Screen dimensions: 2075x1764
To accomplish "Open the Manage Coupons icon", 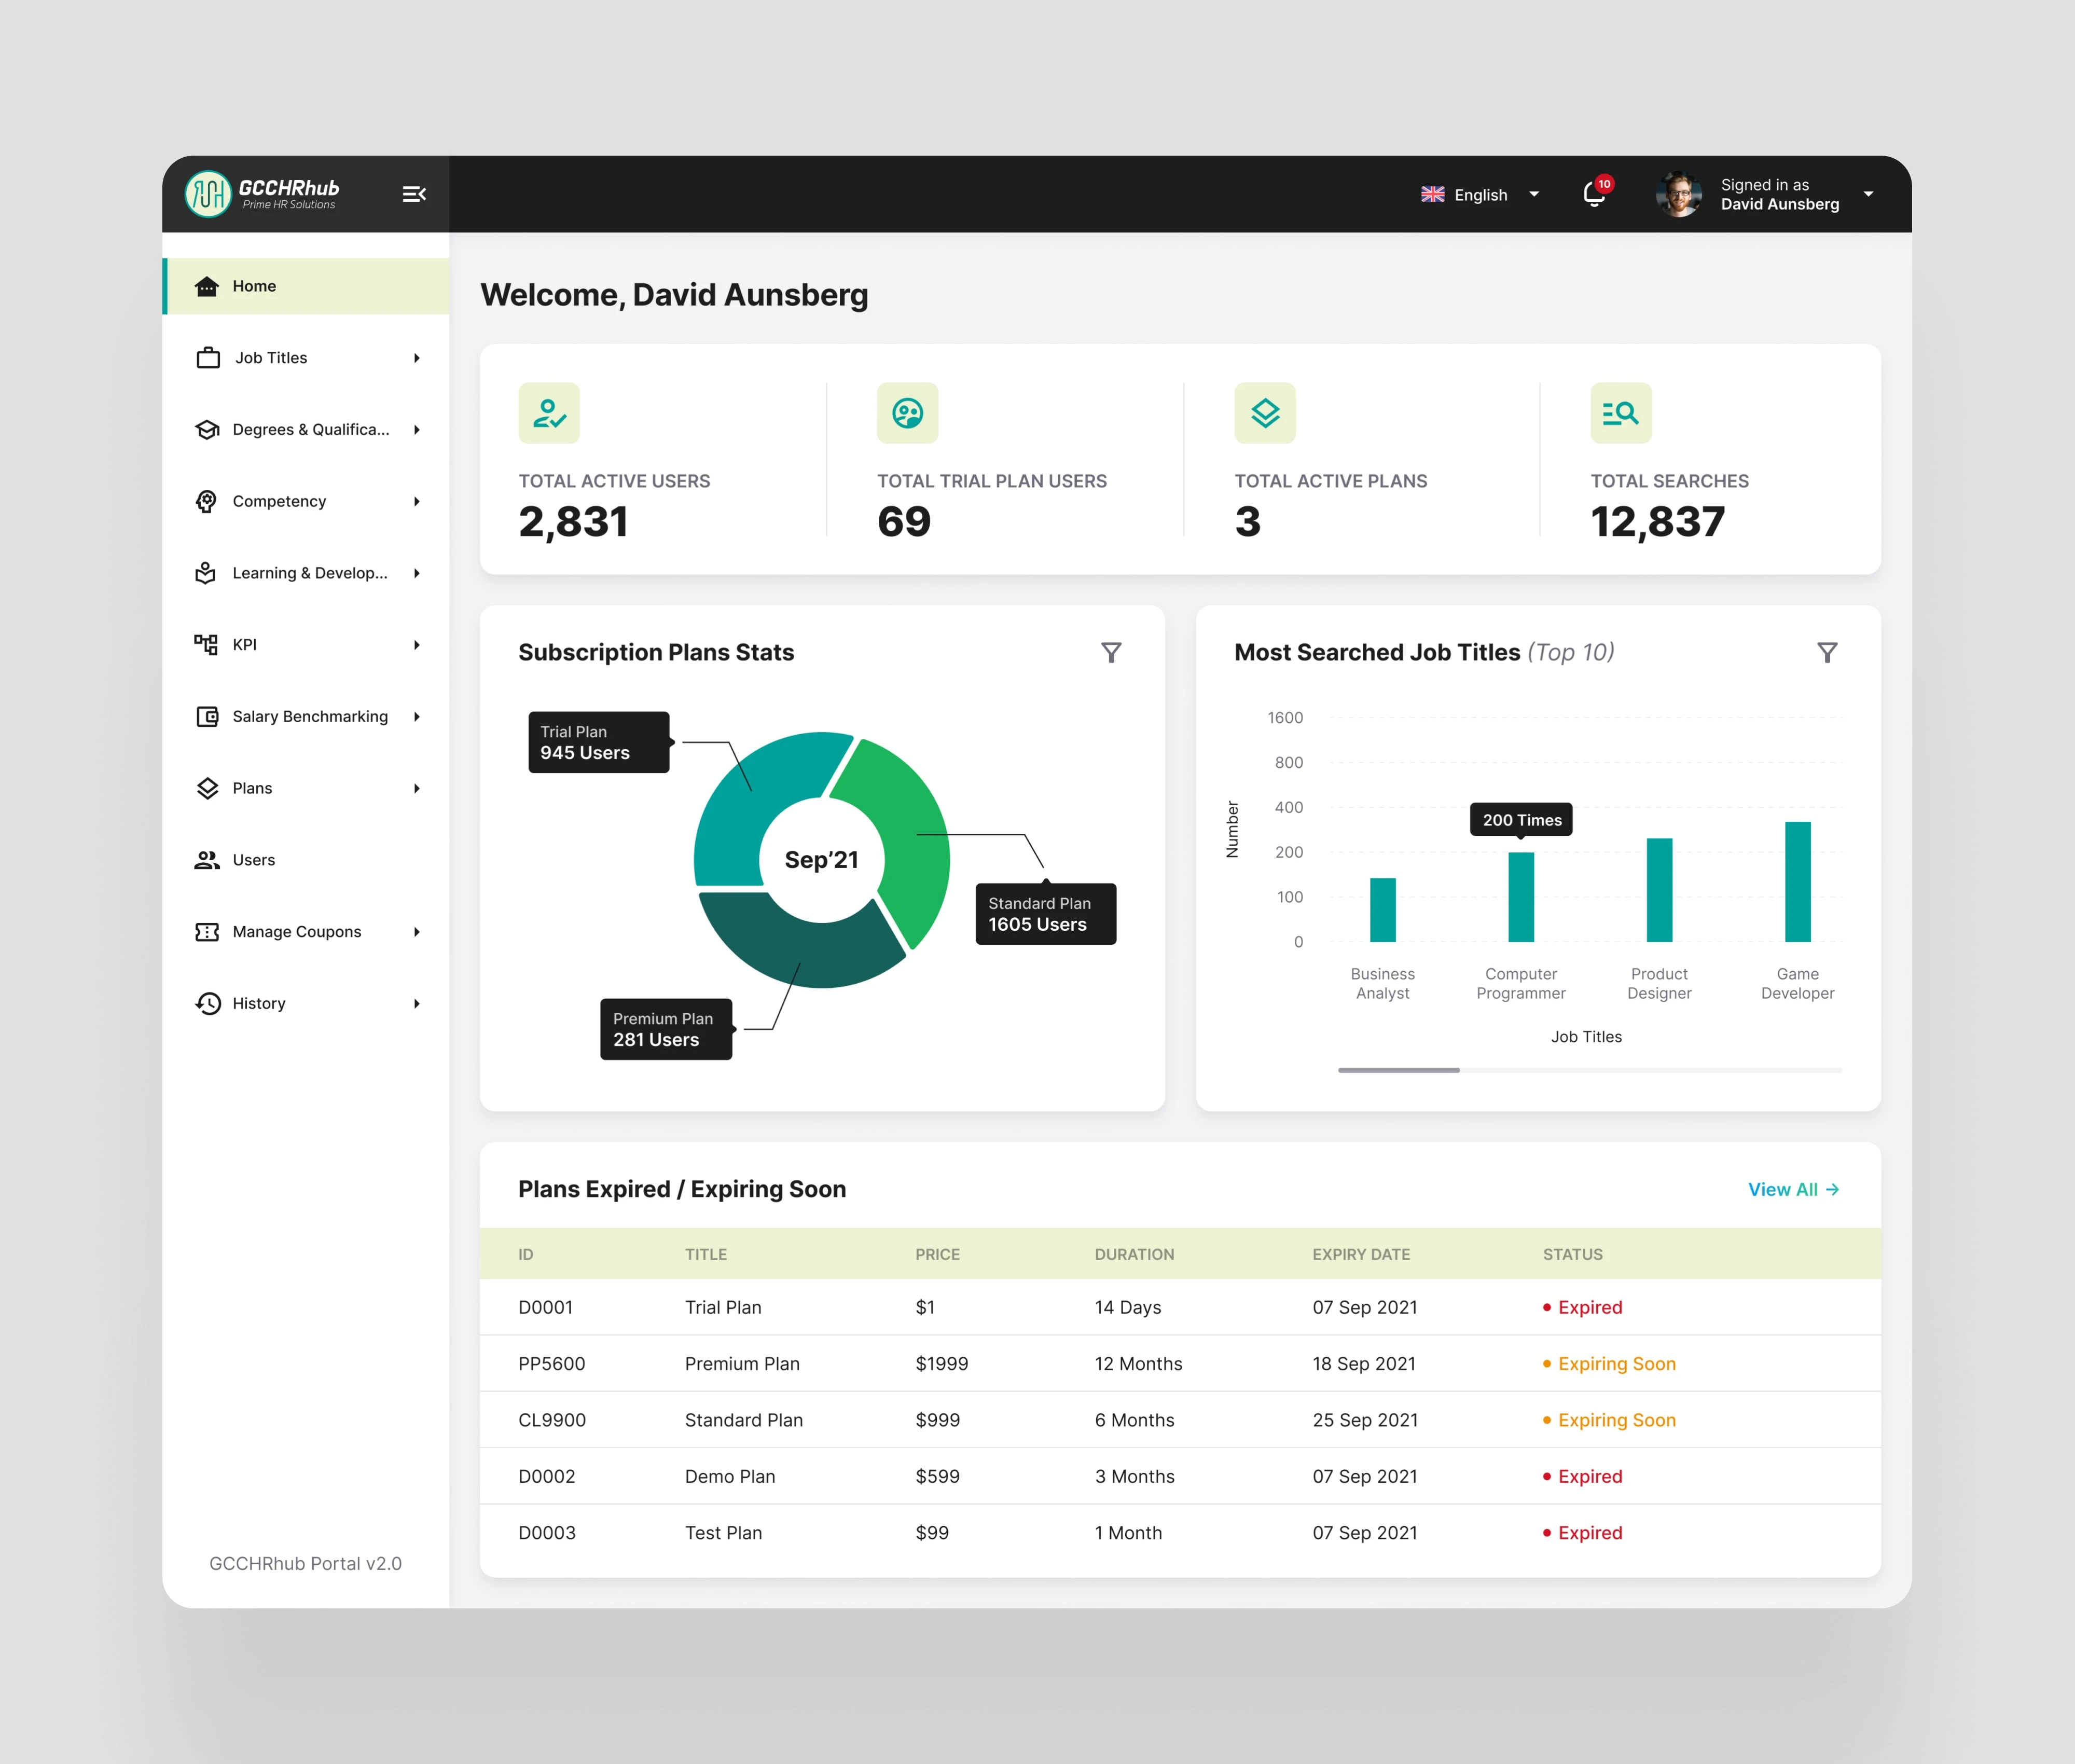I will pos(207,931).
